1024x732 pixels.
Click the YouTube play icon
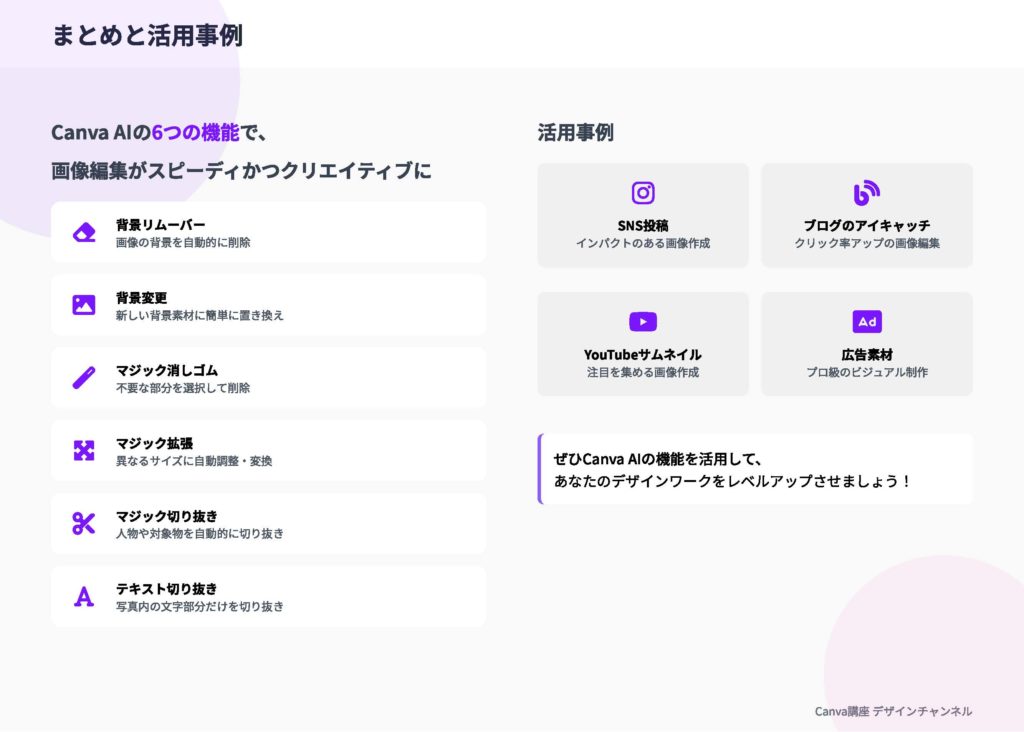(643, 322)
